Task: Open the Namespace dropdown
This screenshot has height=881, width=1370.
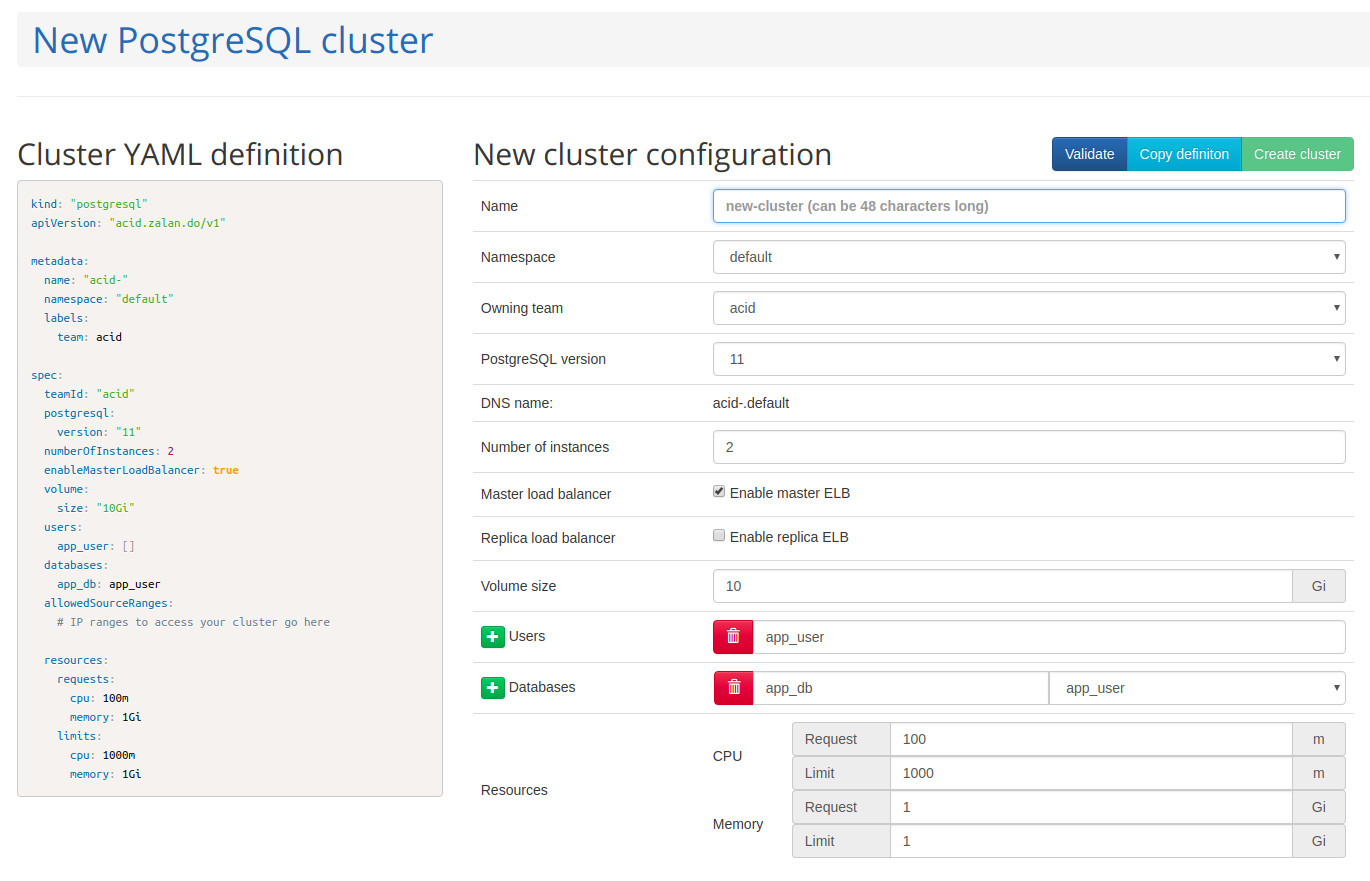Action: click(x=1029, y=257)
